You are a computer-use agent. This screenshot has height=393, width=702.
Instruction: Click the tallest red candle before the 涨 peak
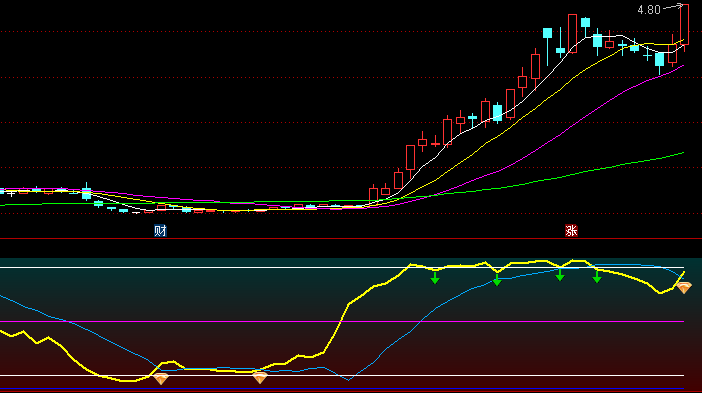(x=572, y=34)
